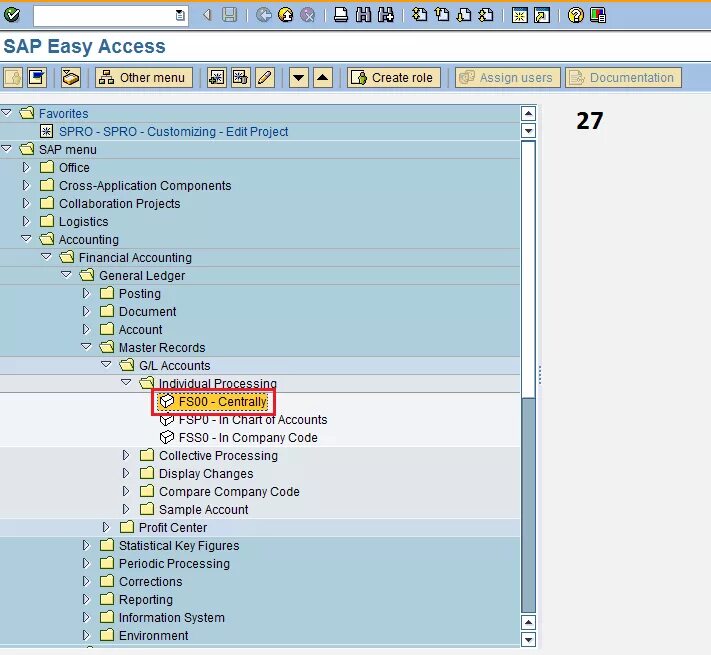Click the Delete Favorites icon

(241, 78)
